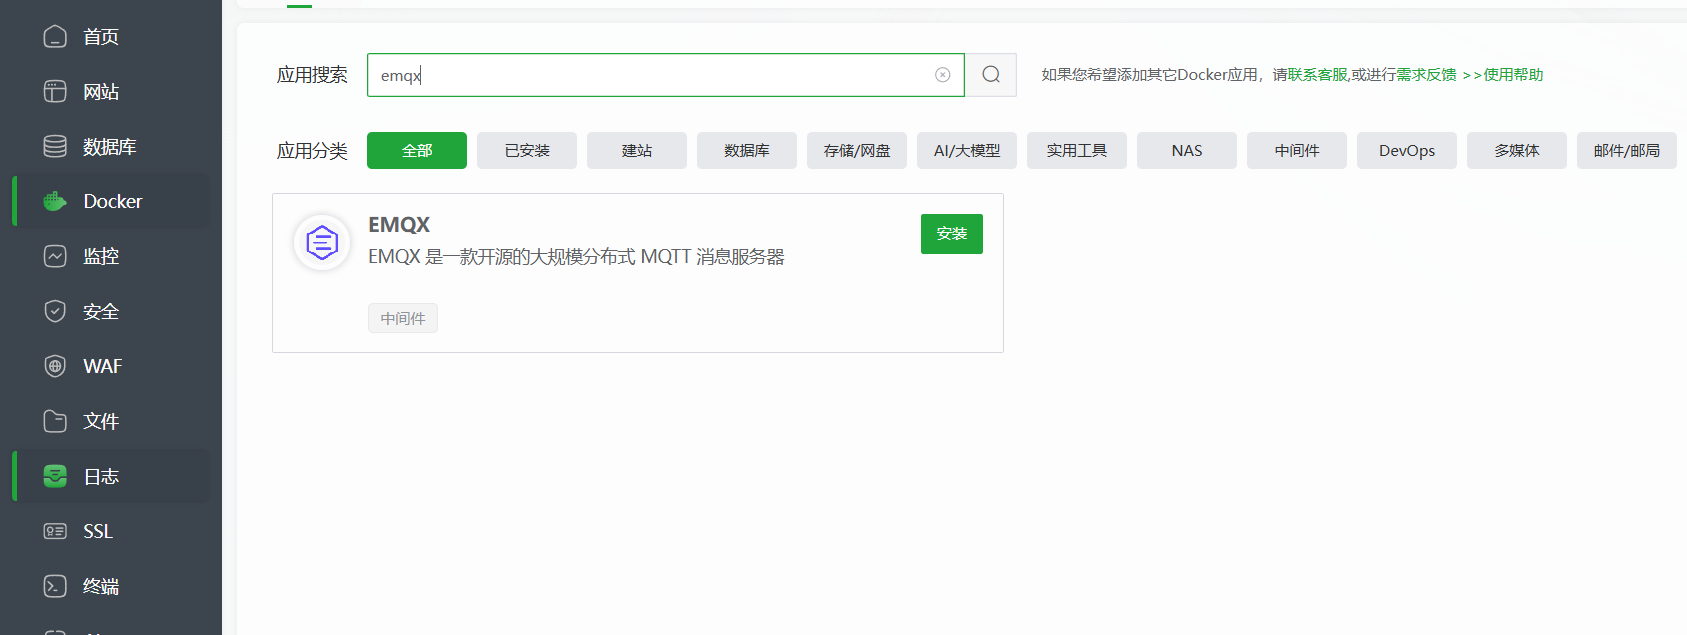Image resolution: width=1687 pixels, height=635 pixels.
Task: Click the terminal prompt icon beside 终端
Action: tap(55, 587)
